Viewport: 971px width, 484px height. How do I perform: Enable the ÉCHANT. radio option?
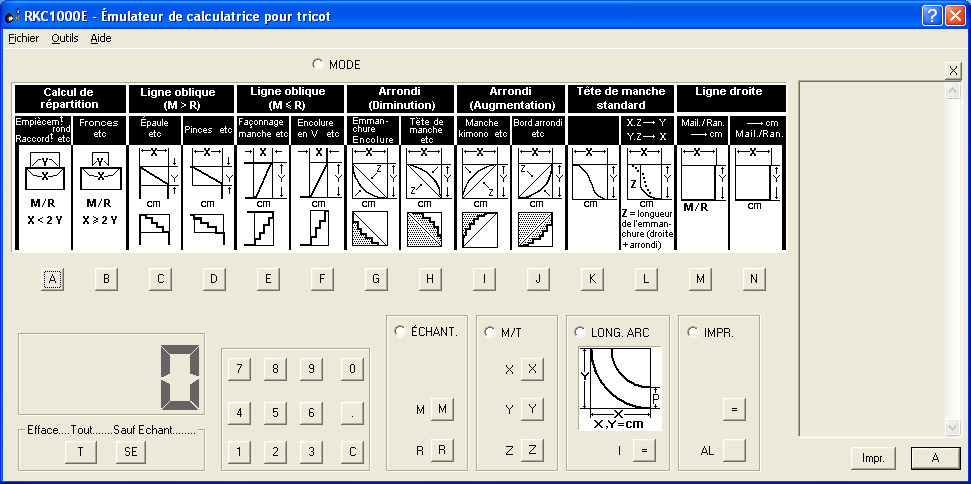coord(401,332)
